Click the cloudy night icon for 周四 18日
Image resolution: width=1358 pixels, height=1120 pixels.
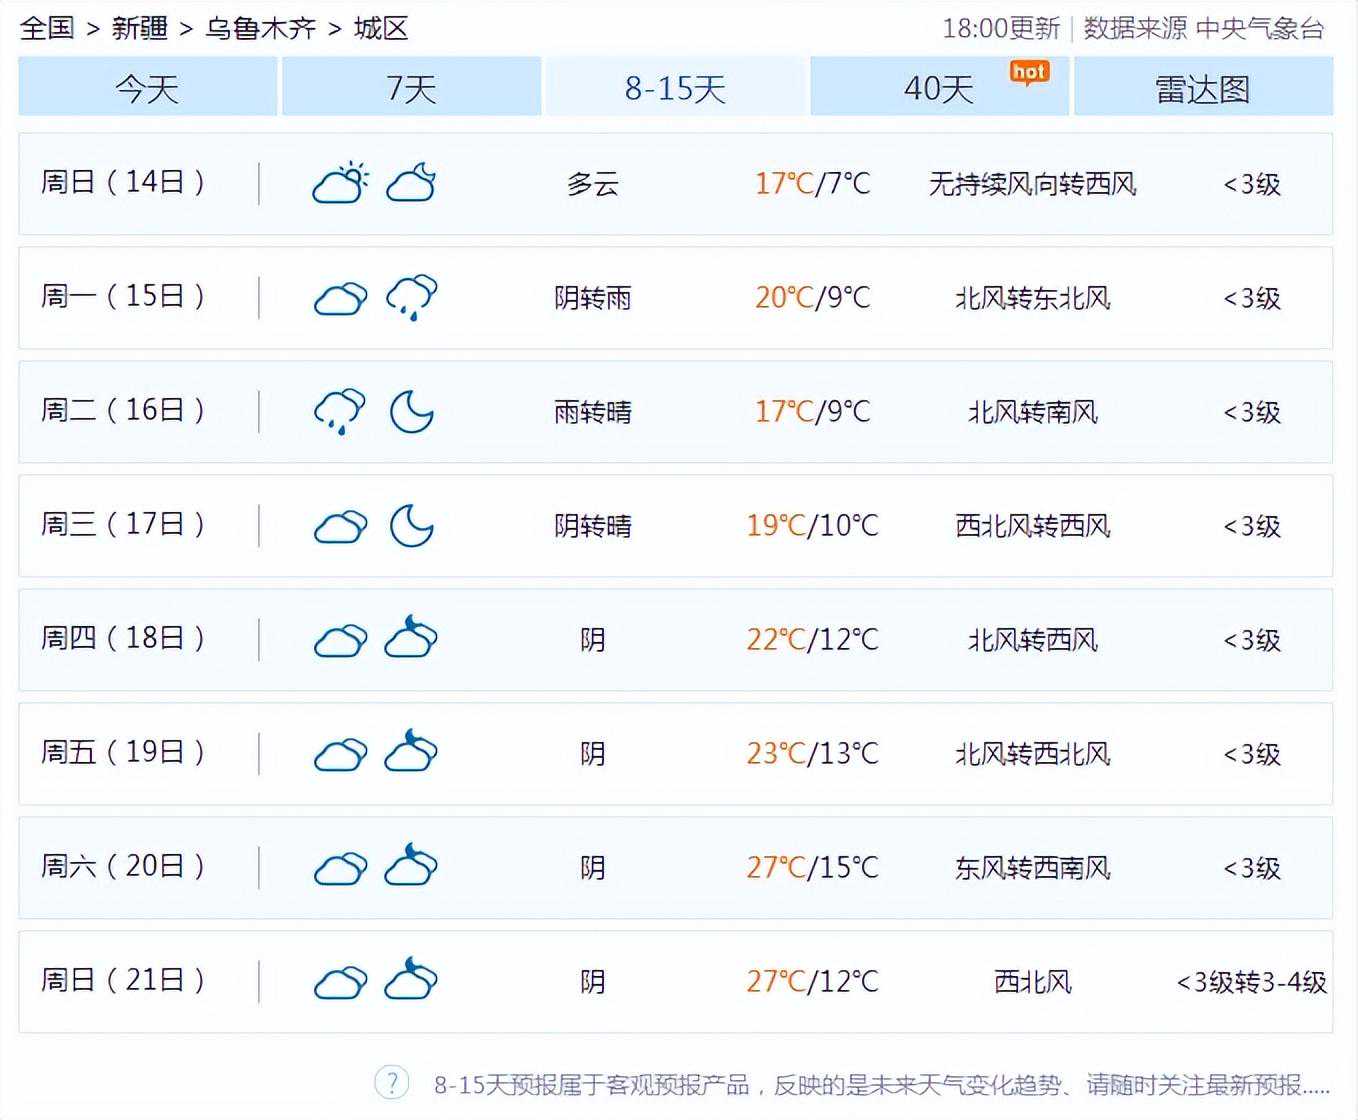click(411, 639)
